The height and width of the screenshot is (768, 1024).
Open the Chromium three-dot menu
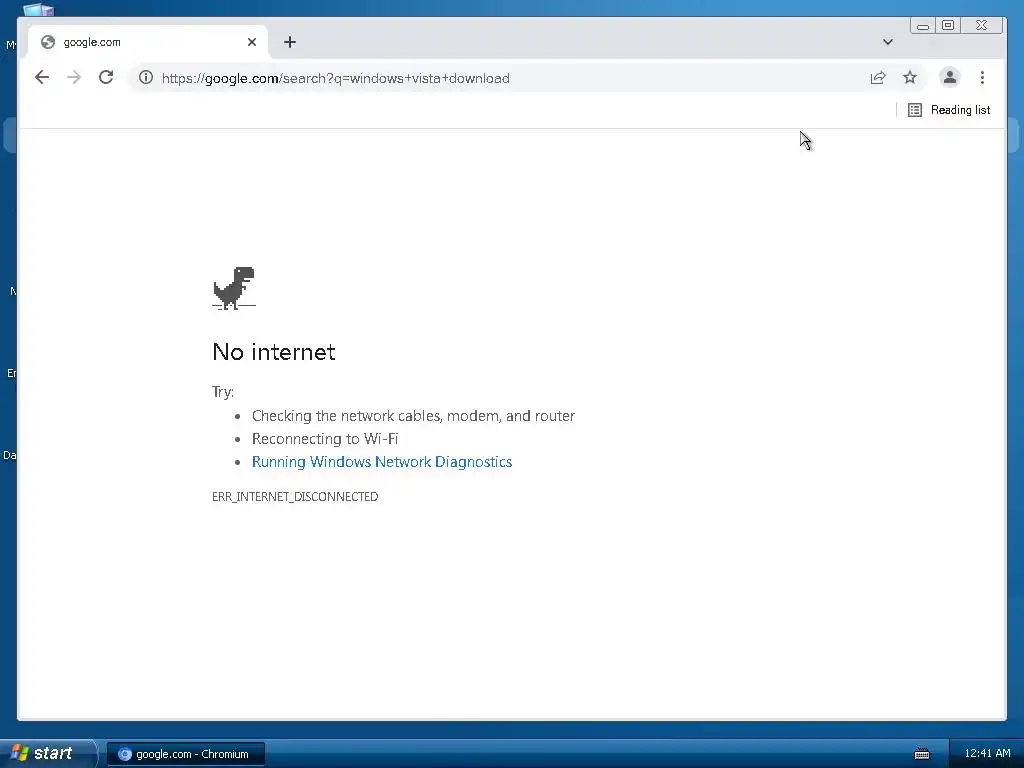tap(982, 78)
